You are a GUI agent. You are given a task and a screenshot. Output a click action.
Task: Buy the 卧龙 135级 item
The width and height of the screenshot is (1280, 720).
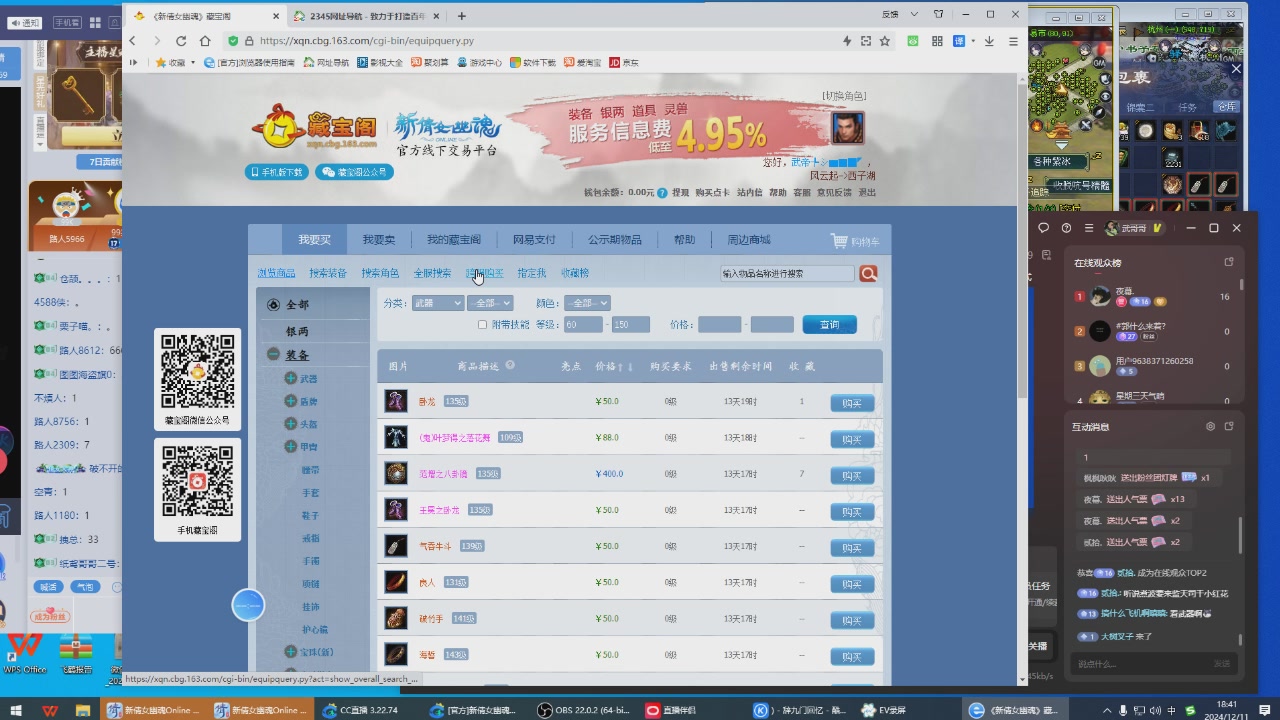852,403
